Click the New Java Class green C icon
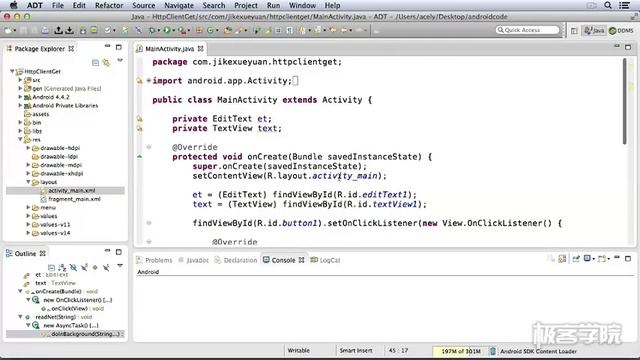Image resolution: width=640 pixels, height=360 pixels. [x=210, y=30]
